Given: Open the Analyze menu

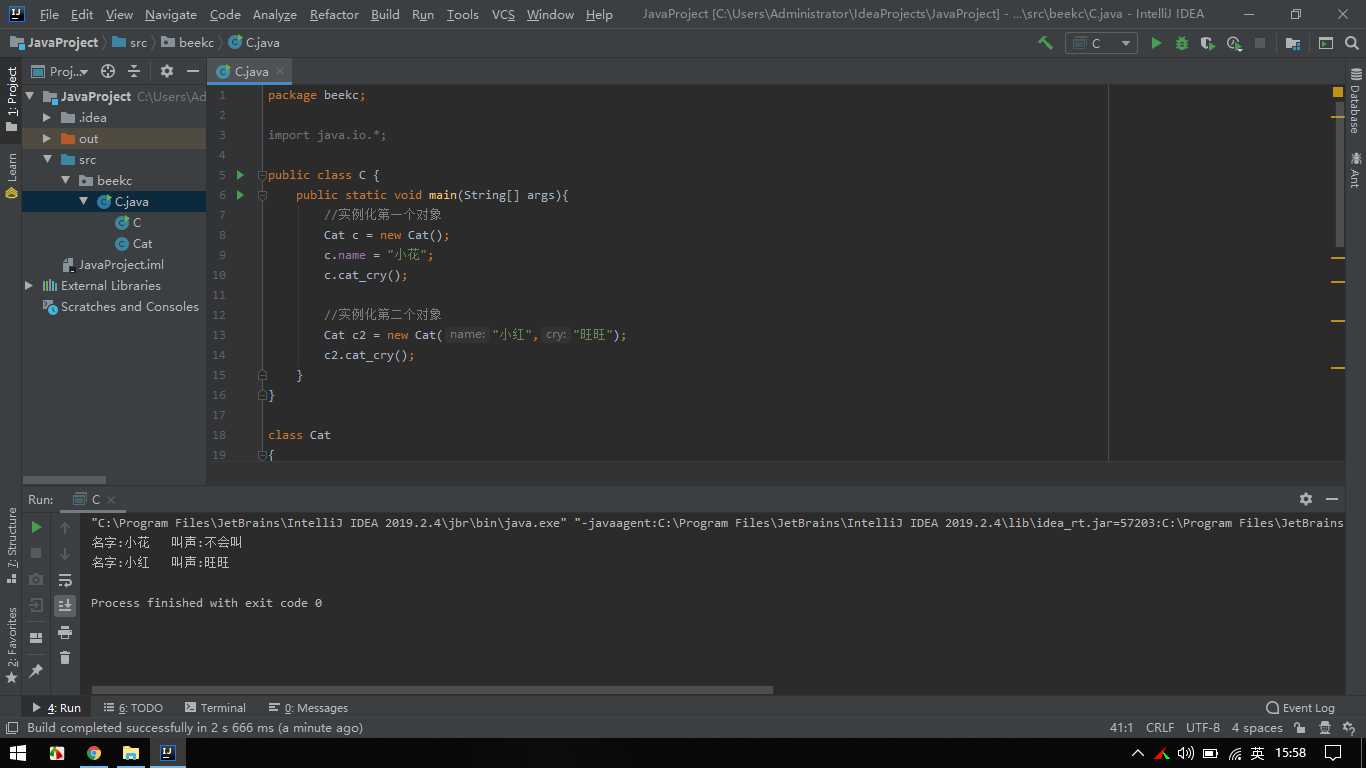Looking at the screenshot, I should click(274, 15).
